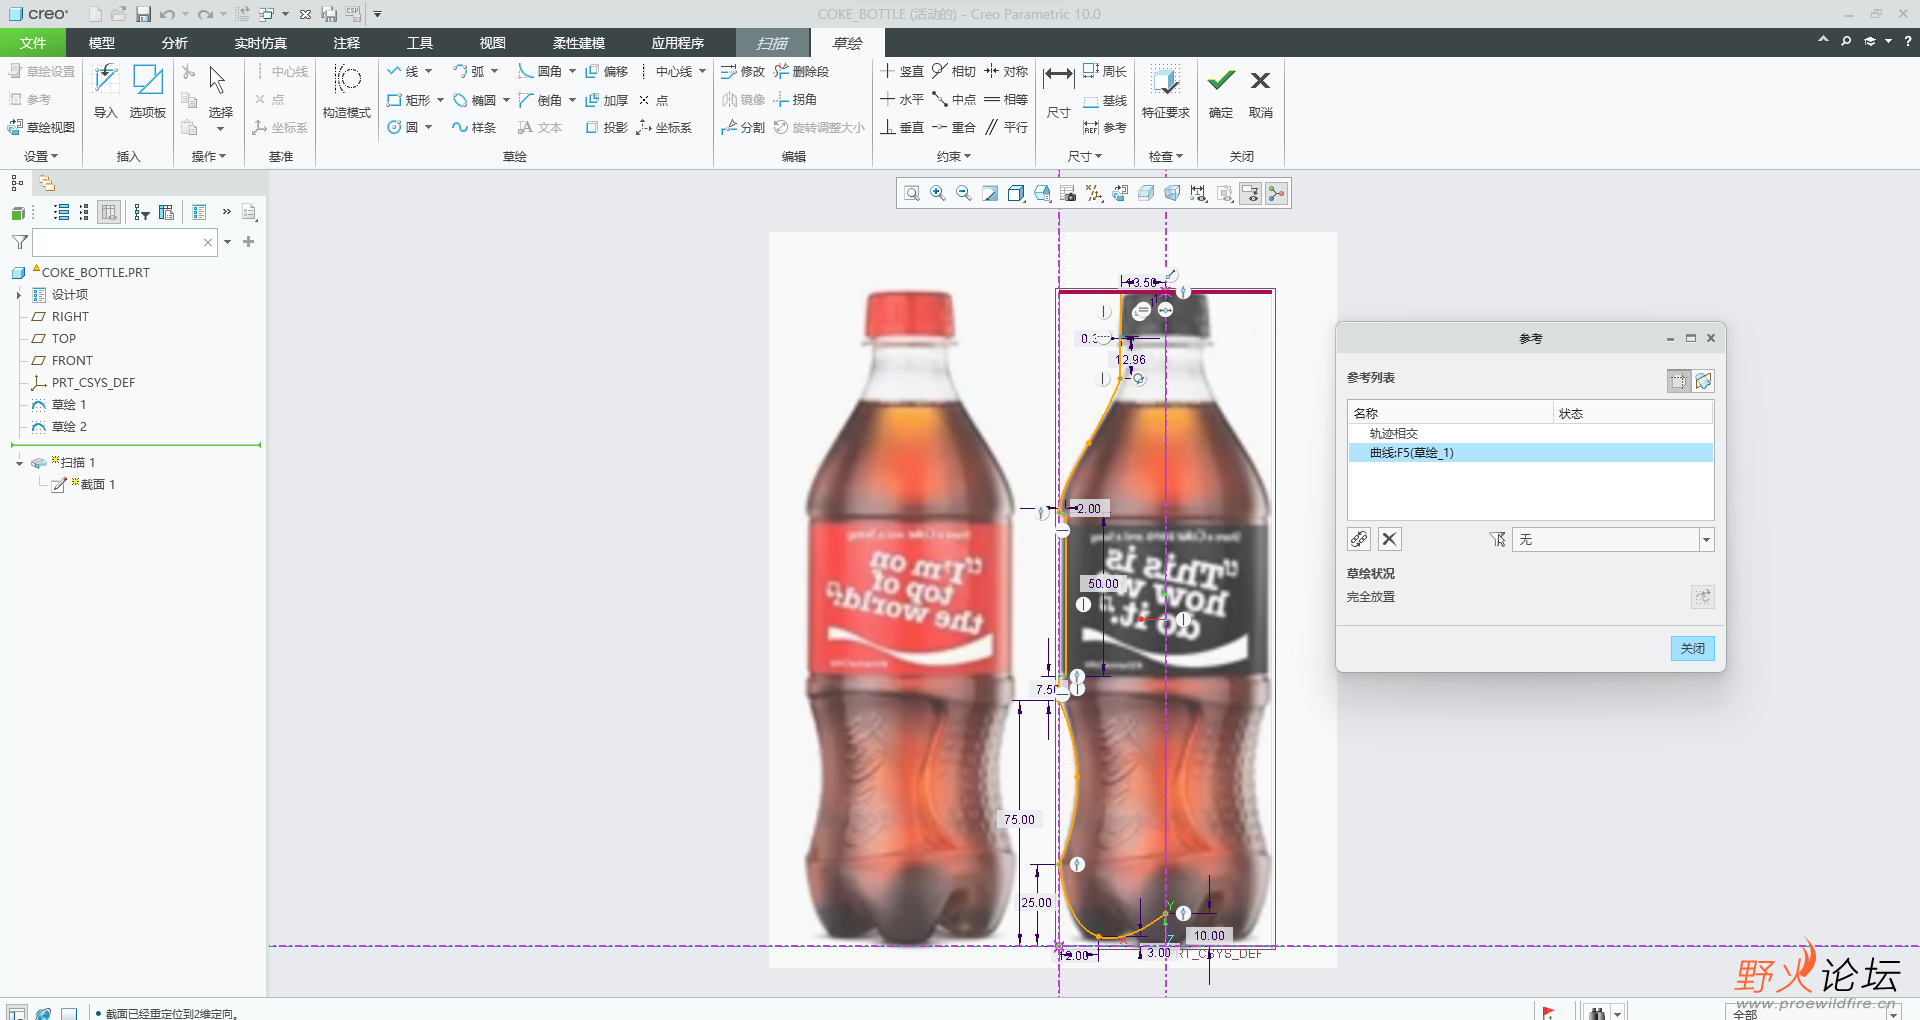The width and height of the screenshot is (1920, 1020).
Task: Click the zoom out magnifier icon
Action: point(964,194)
